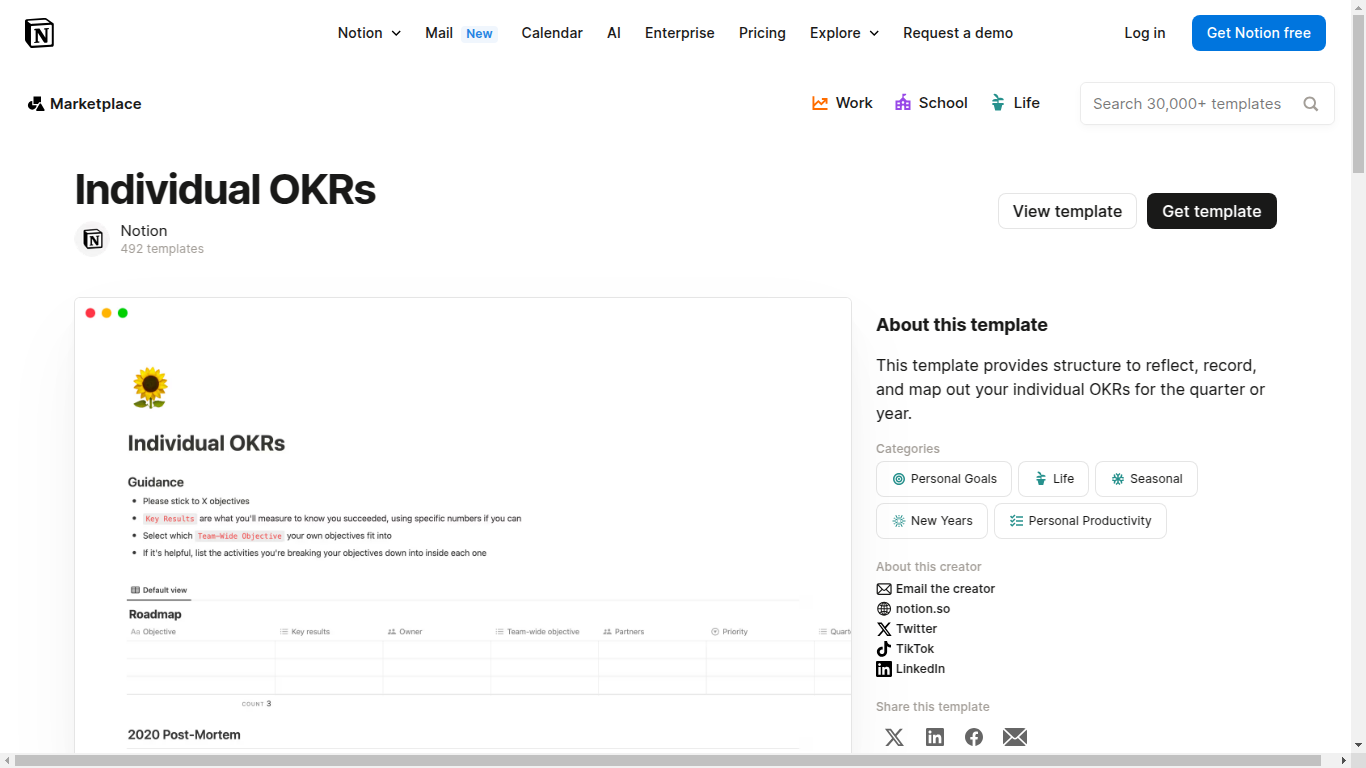The width and height of the screenshot is (1366, 768).
Task: Open the Pricing menu item
Action: coord(762,33)
